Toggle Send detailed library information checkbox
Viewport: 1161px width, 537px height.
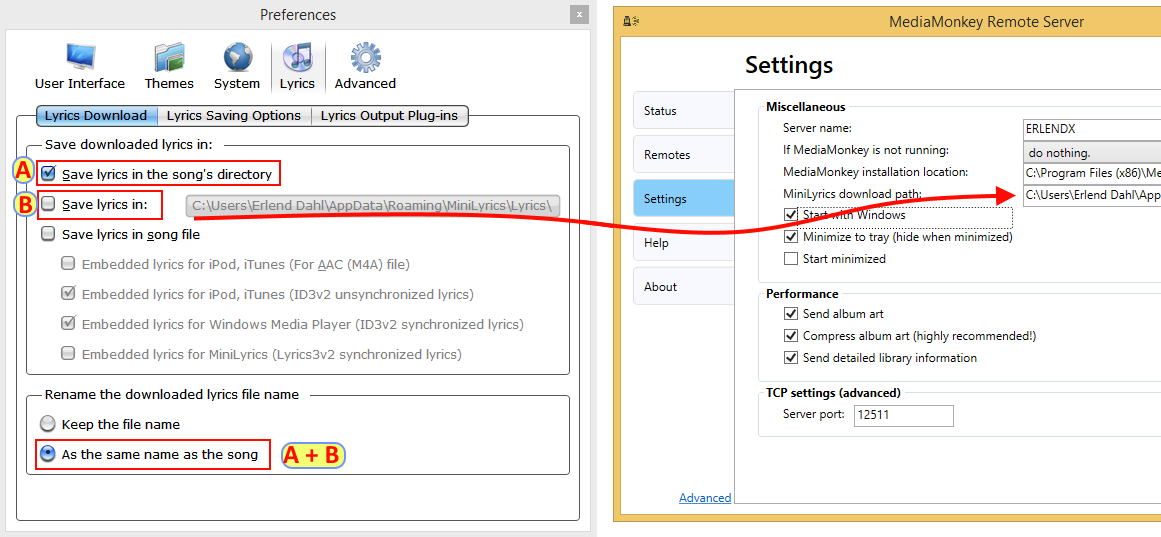click(791, 358)
